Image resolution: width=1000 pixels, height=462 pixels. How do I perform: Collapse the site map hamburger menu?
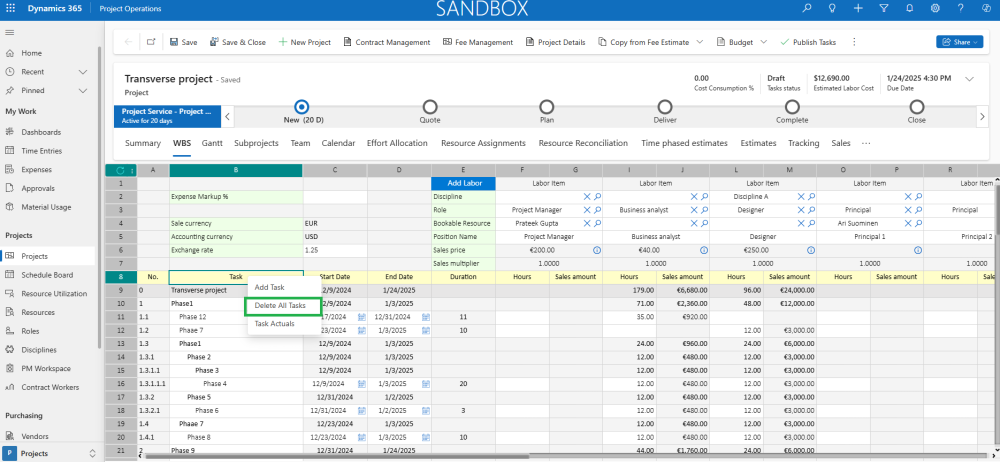(x=10, y=33)
